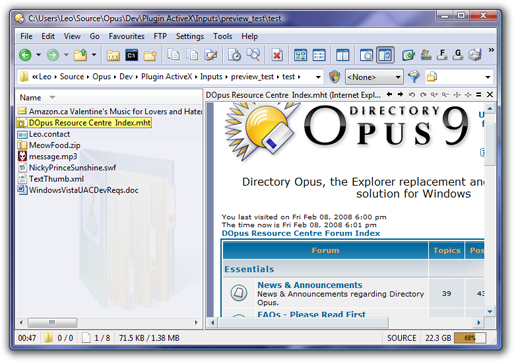514x362 pixels.
Task: Click the drive icon labeled F
Action: [442, 55]
